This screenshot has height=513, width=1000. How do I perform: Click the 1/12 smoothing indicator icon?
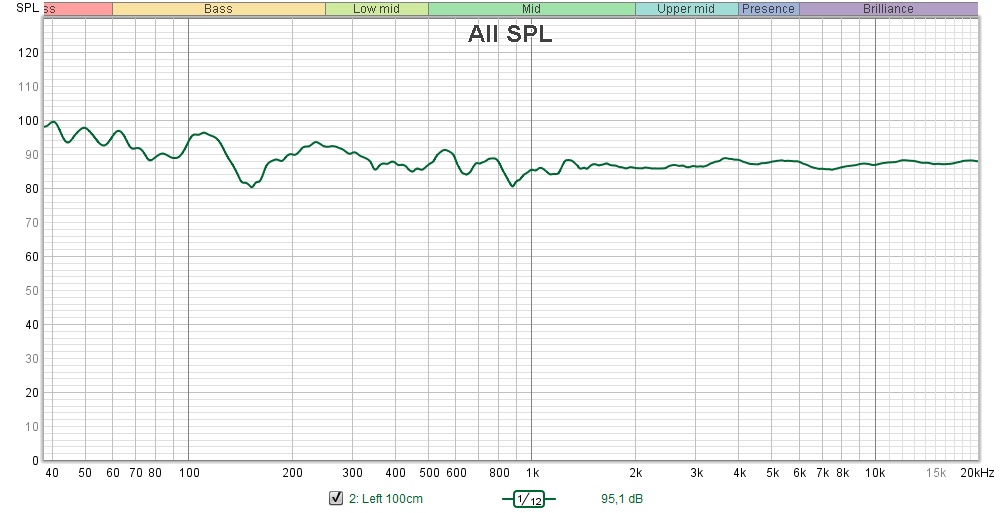(527, 500)
